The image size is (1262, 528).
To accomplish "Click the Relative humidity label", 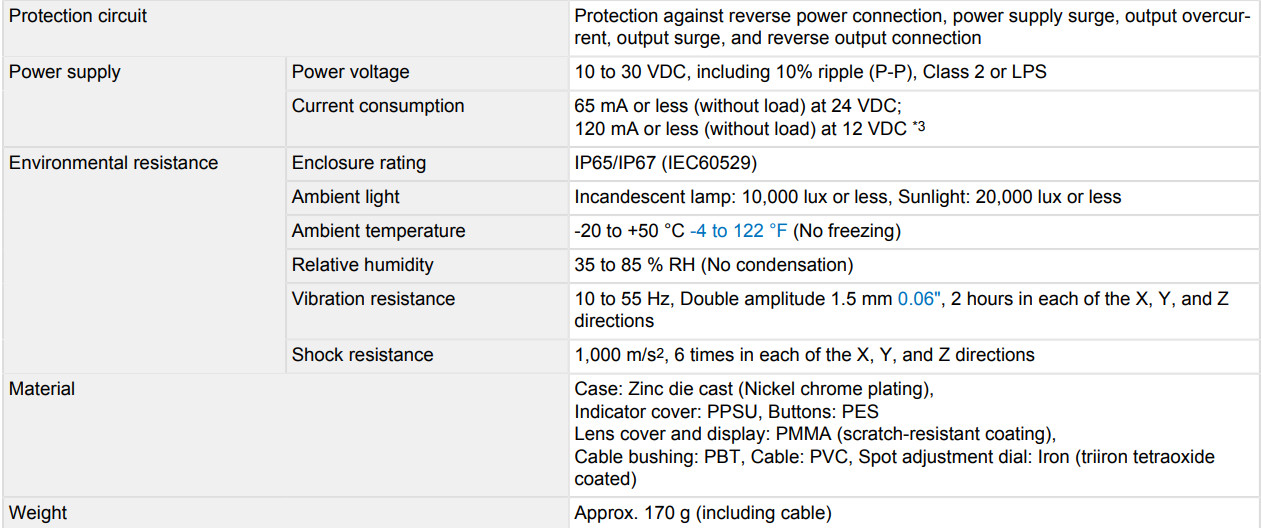I will (x=362, y=265).
